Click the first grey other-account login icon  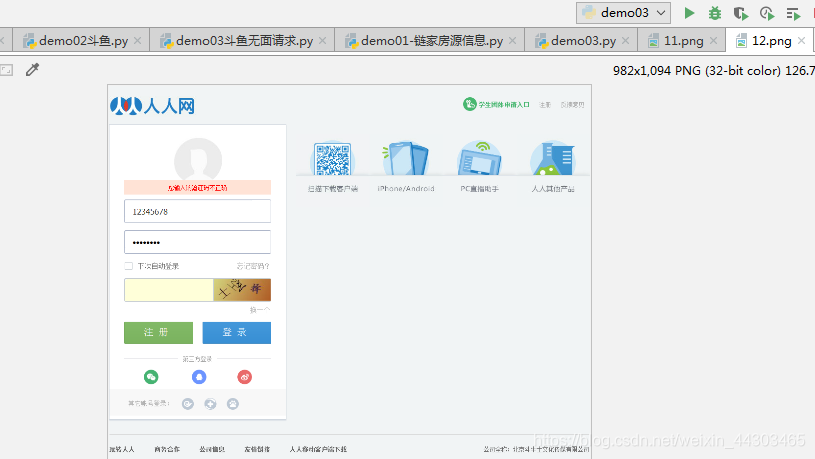point(188,404)
